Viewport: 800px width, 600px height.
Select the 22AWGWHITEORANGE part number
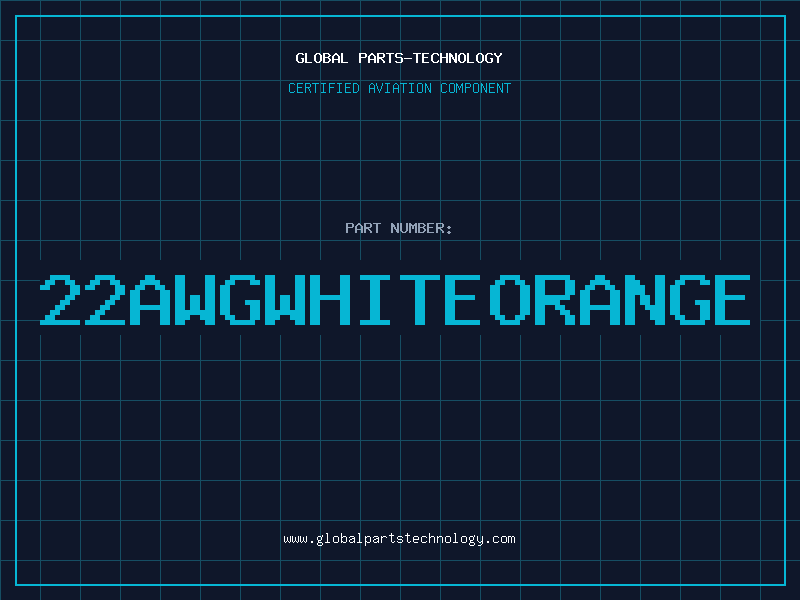395,299
